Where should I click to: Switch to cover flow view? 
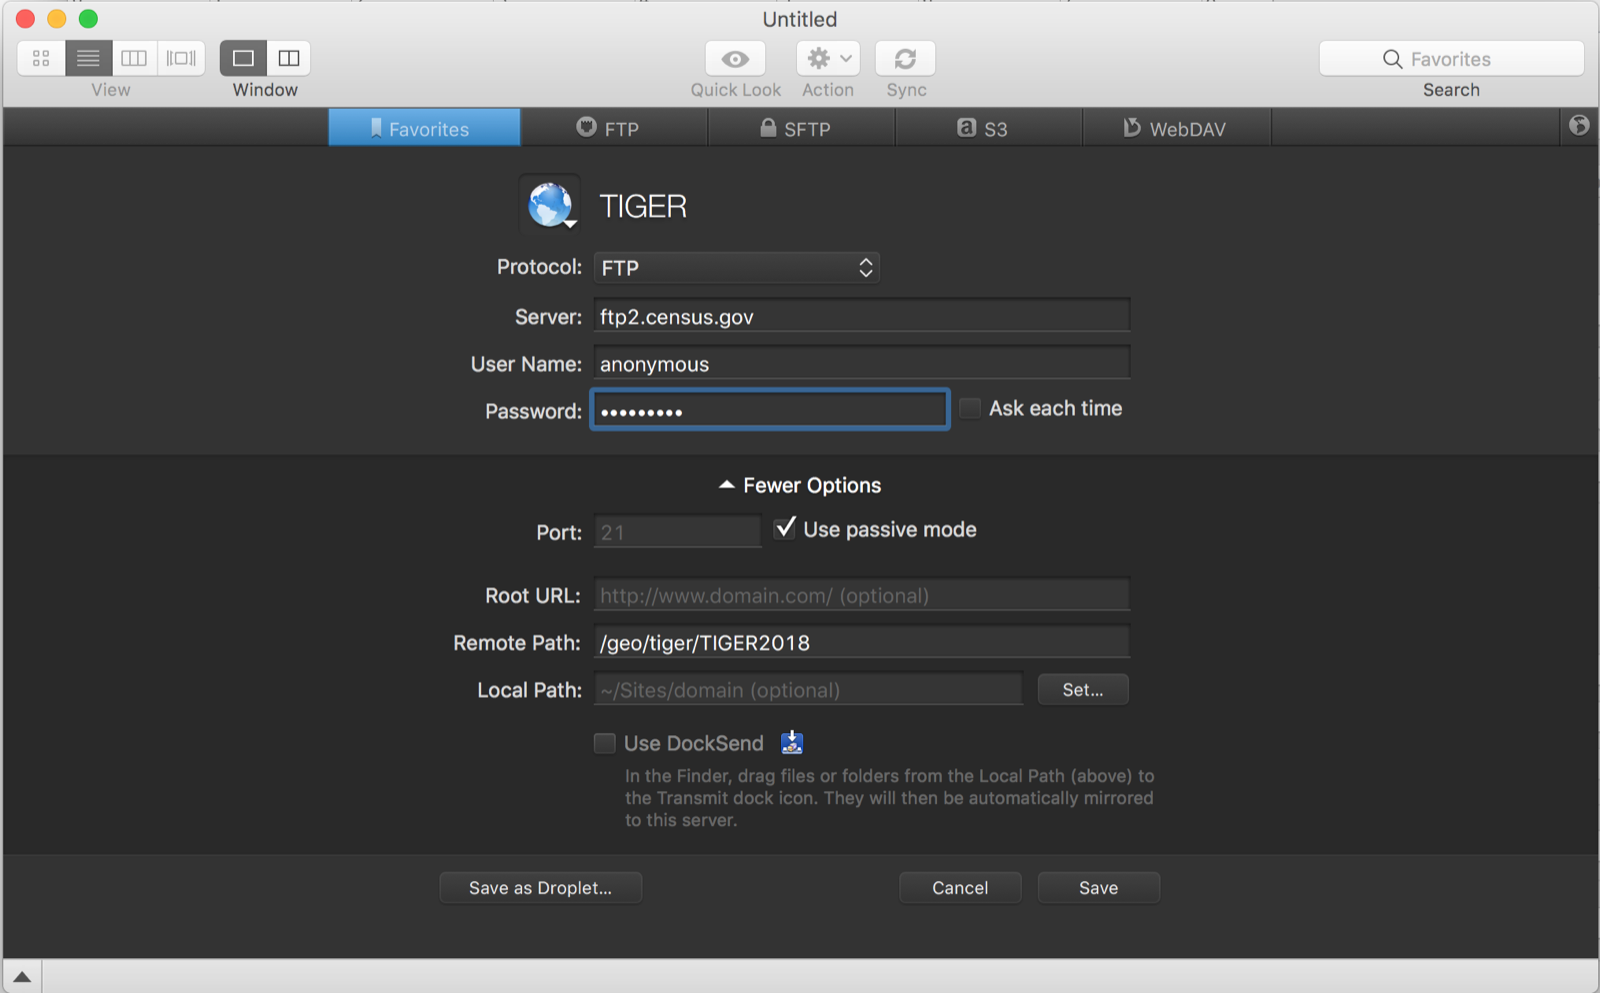(x=181, y=58)
